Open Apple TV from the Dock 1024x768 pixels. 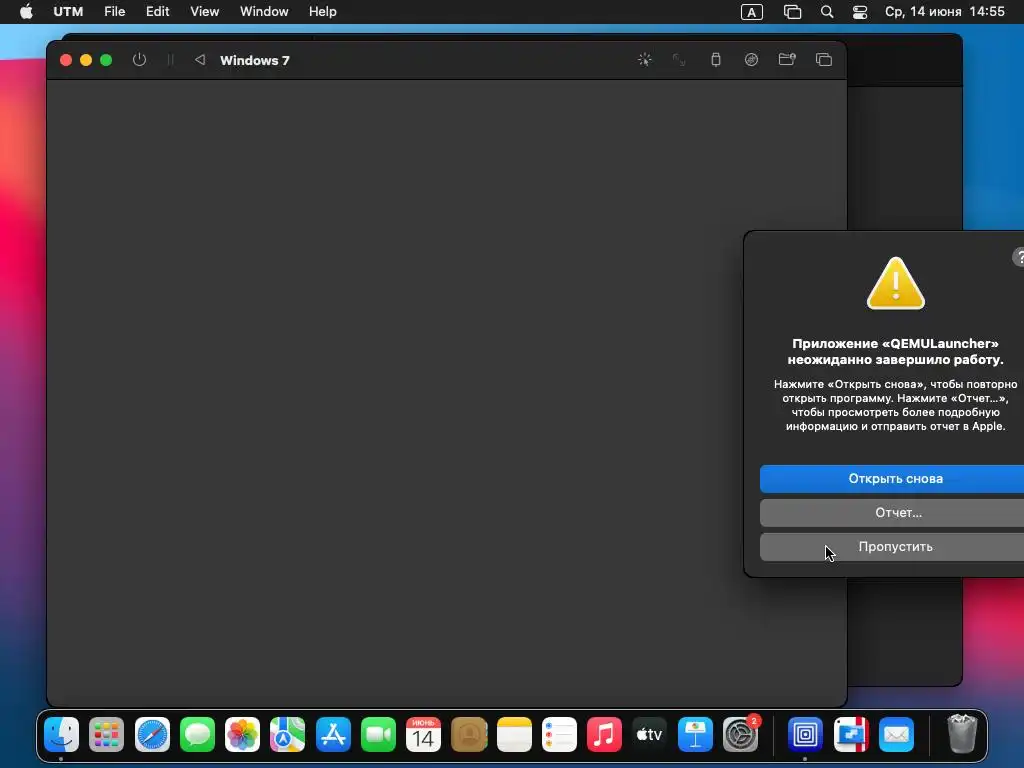point(650,735)
